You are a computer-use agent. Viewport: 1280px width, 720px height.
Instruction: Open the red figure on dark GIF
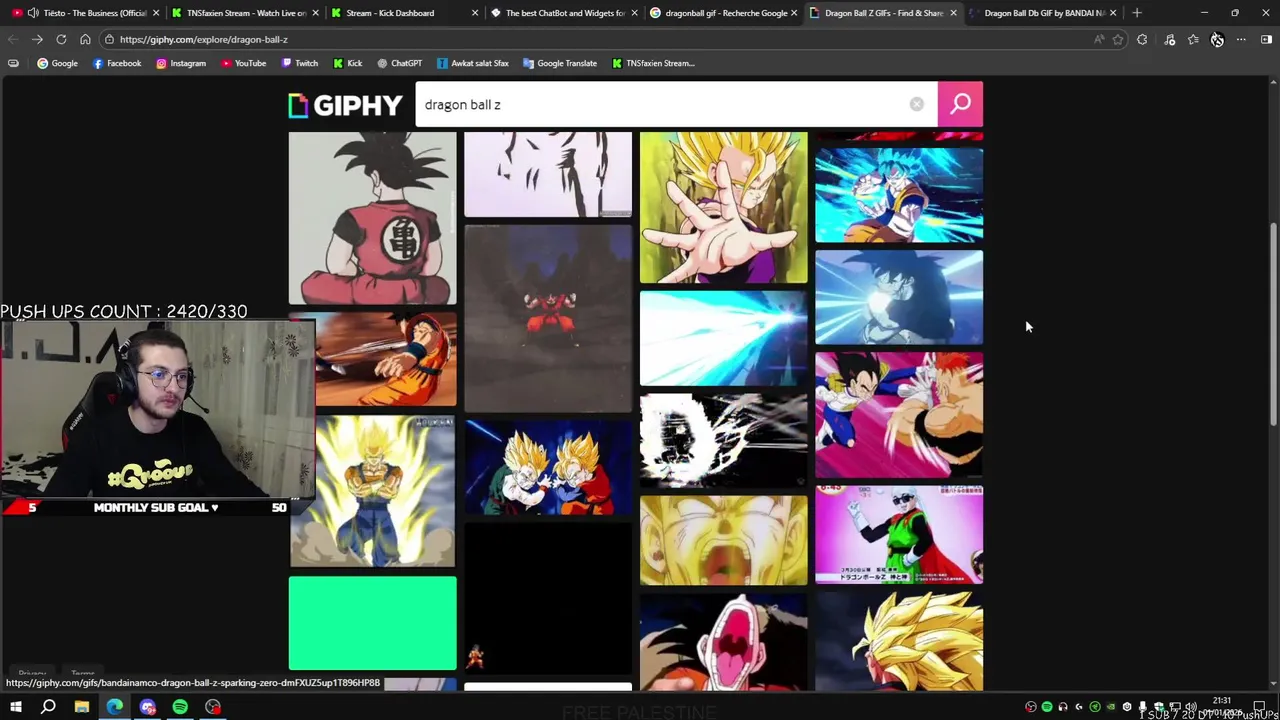(x=548, y=318)
